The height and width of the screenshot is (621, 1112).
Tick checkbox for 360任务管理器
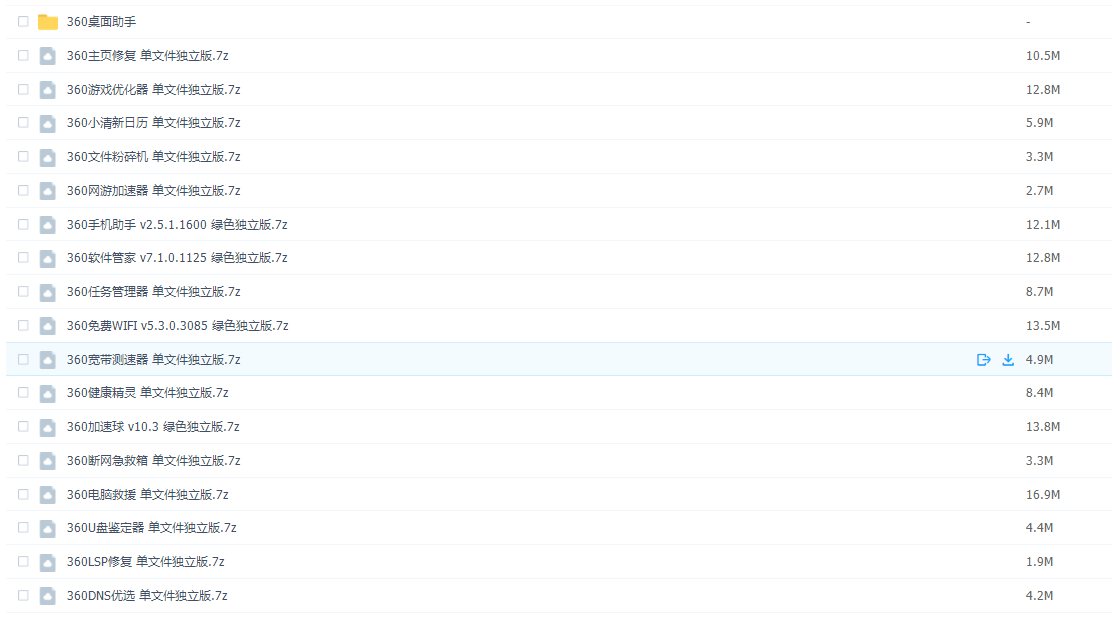23,291
